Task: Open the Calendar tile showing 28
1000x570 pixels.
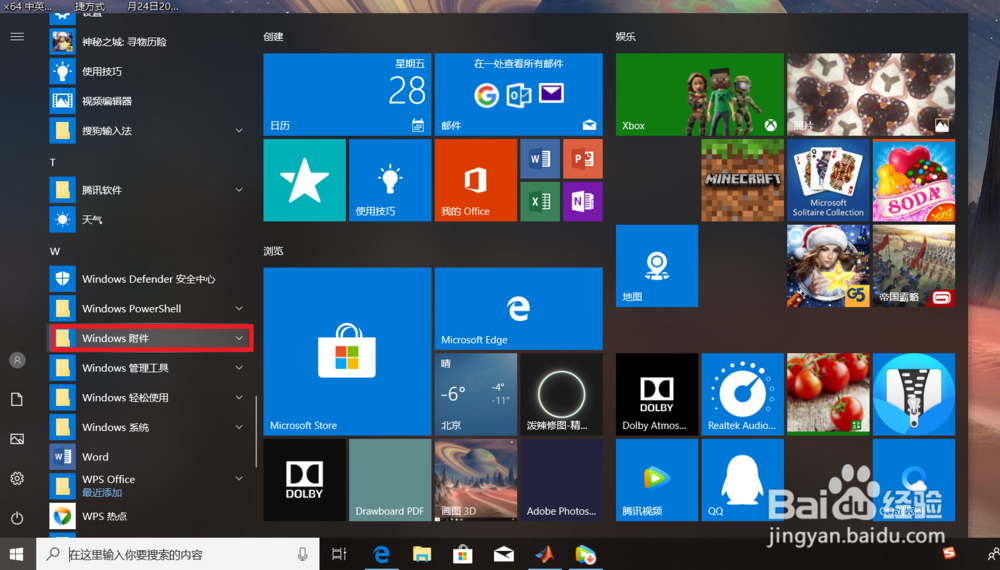Action: pyautogui.click(x=347, y=94)
